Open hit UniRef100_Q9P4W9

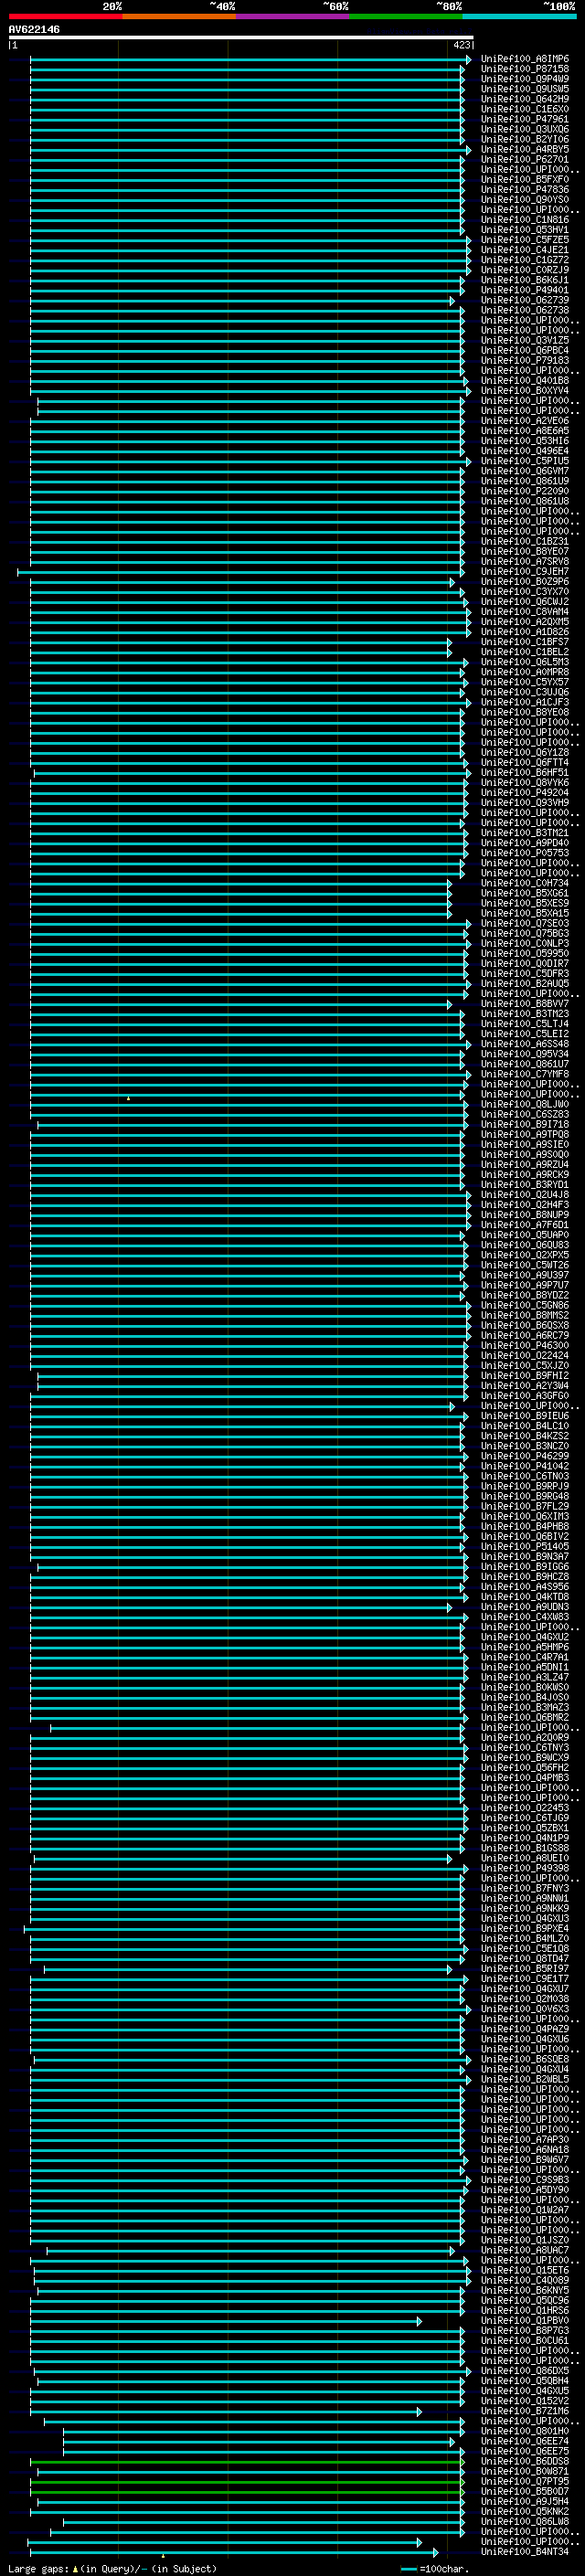click(525, 79)
